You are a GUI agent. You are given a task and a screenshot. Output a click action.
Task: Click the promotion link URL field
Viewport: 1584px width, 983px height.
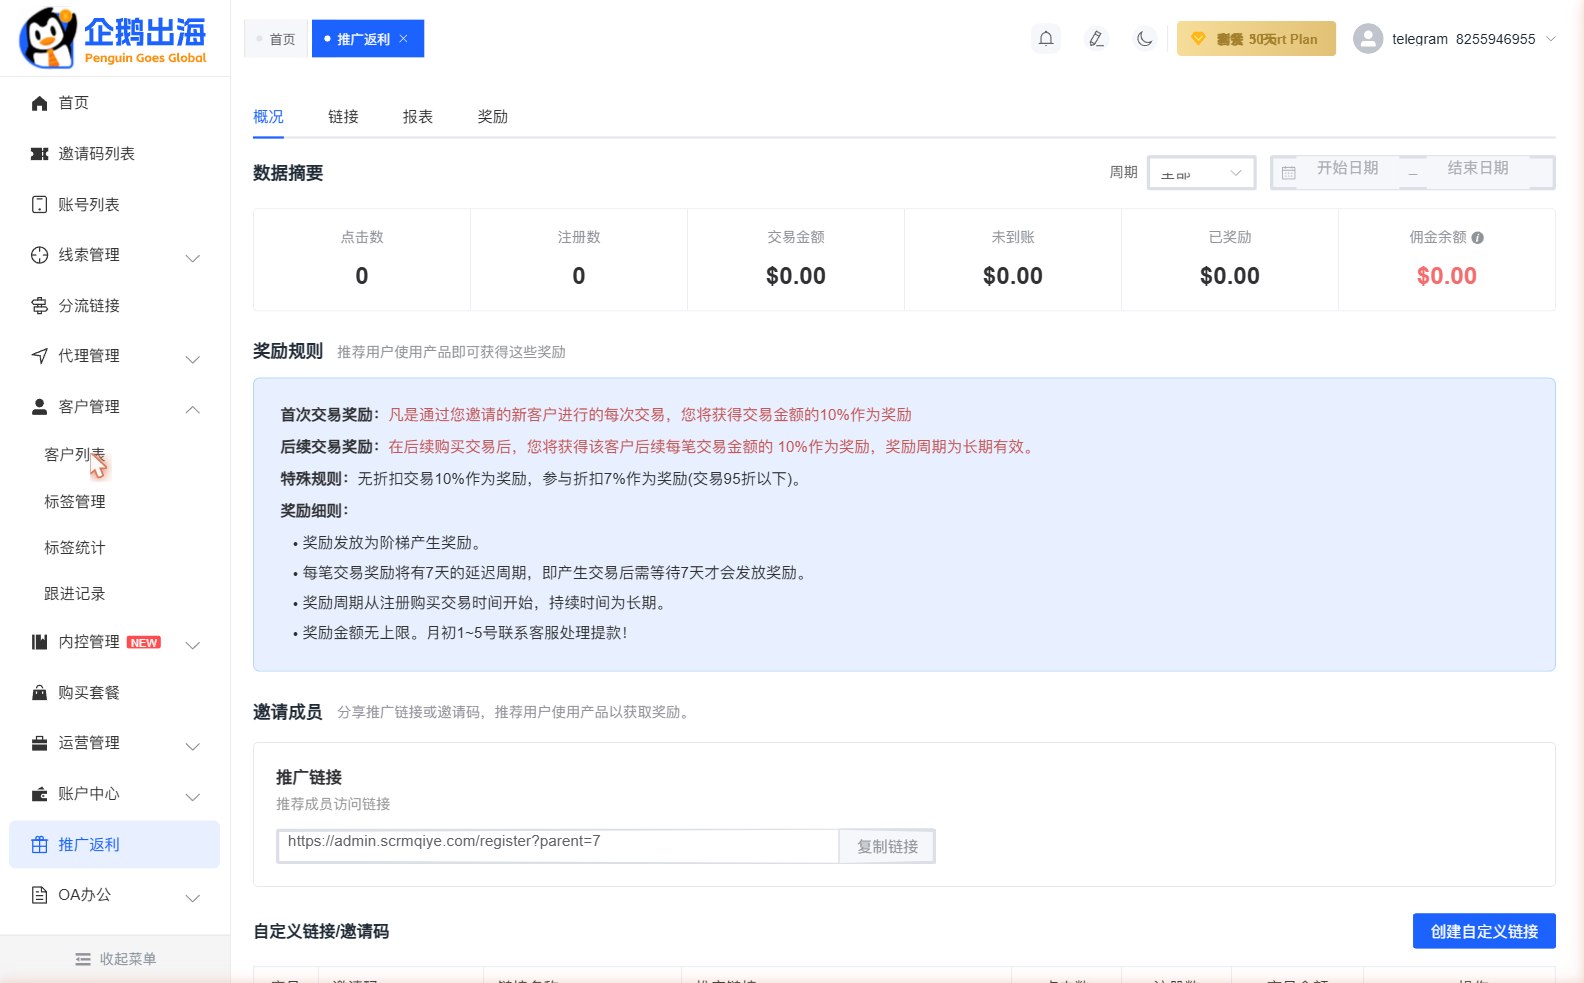click(x=557, y=846)
